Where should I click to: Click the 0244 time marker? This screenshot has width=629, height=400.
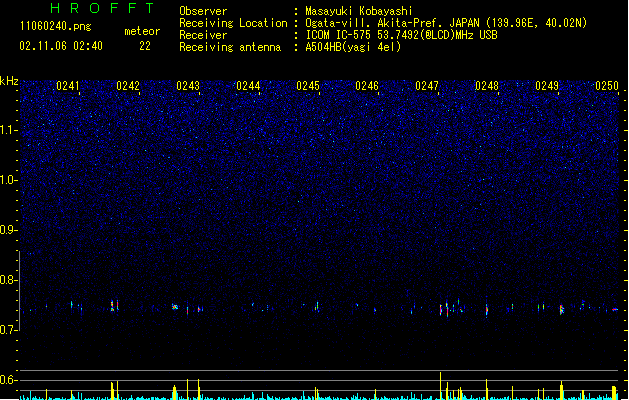pos(248,86)
